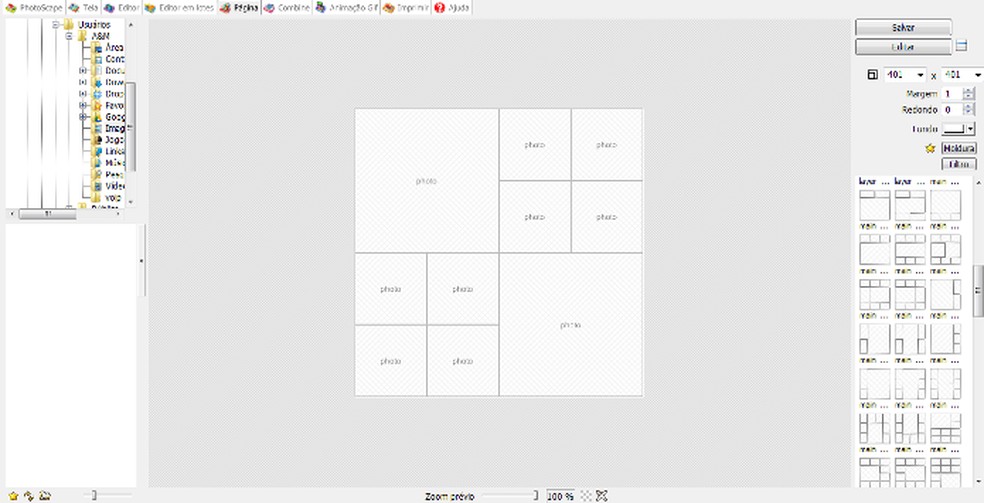This screenshot has width=984, height=503.
Task: Select the Docu folder icon
Action: coord(97,71)
